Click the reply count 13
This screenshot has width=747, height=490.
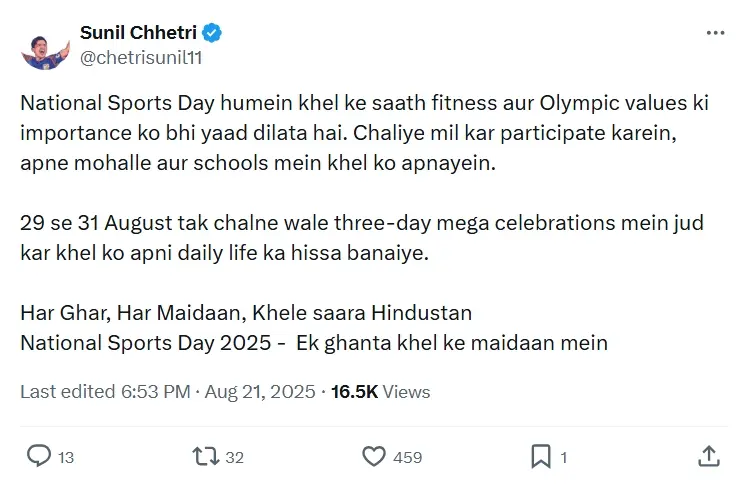tap(66, 457)
